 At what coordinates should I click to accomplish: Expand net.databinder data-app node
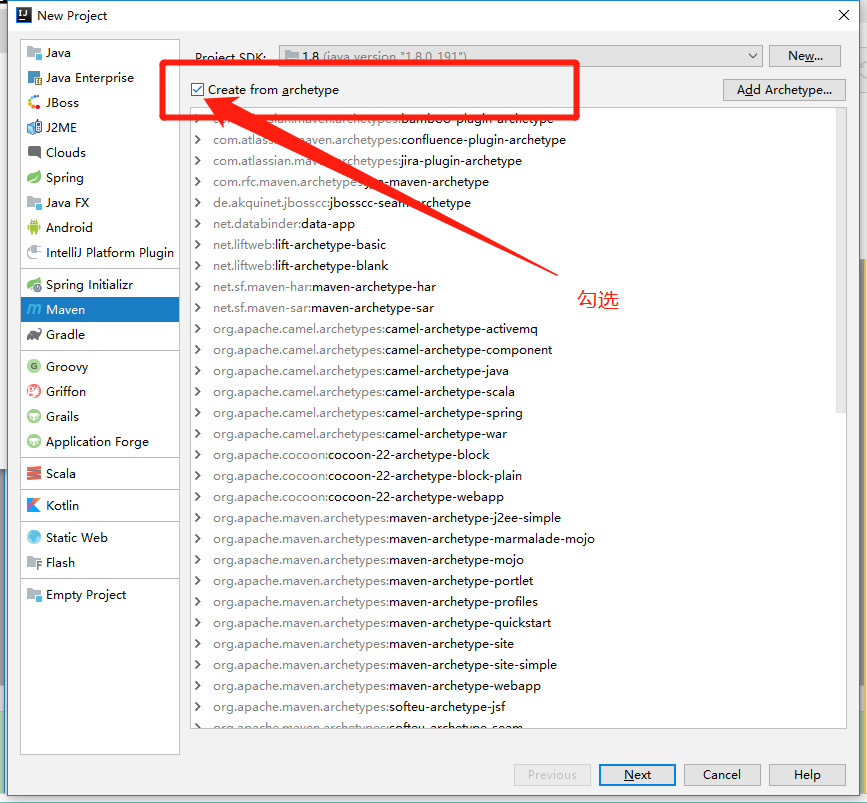coord(197,224)
